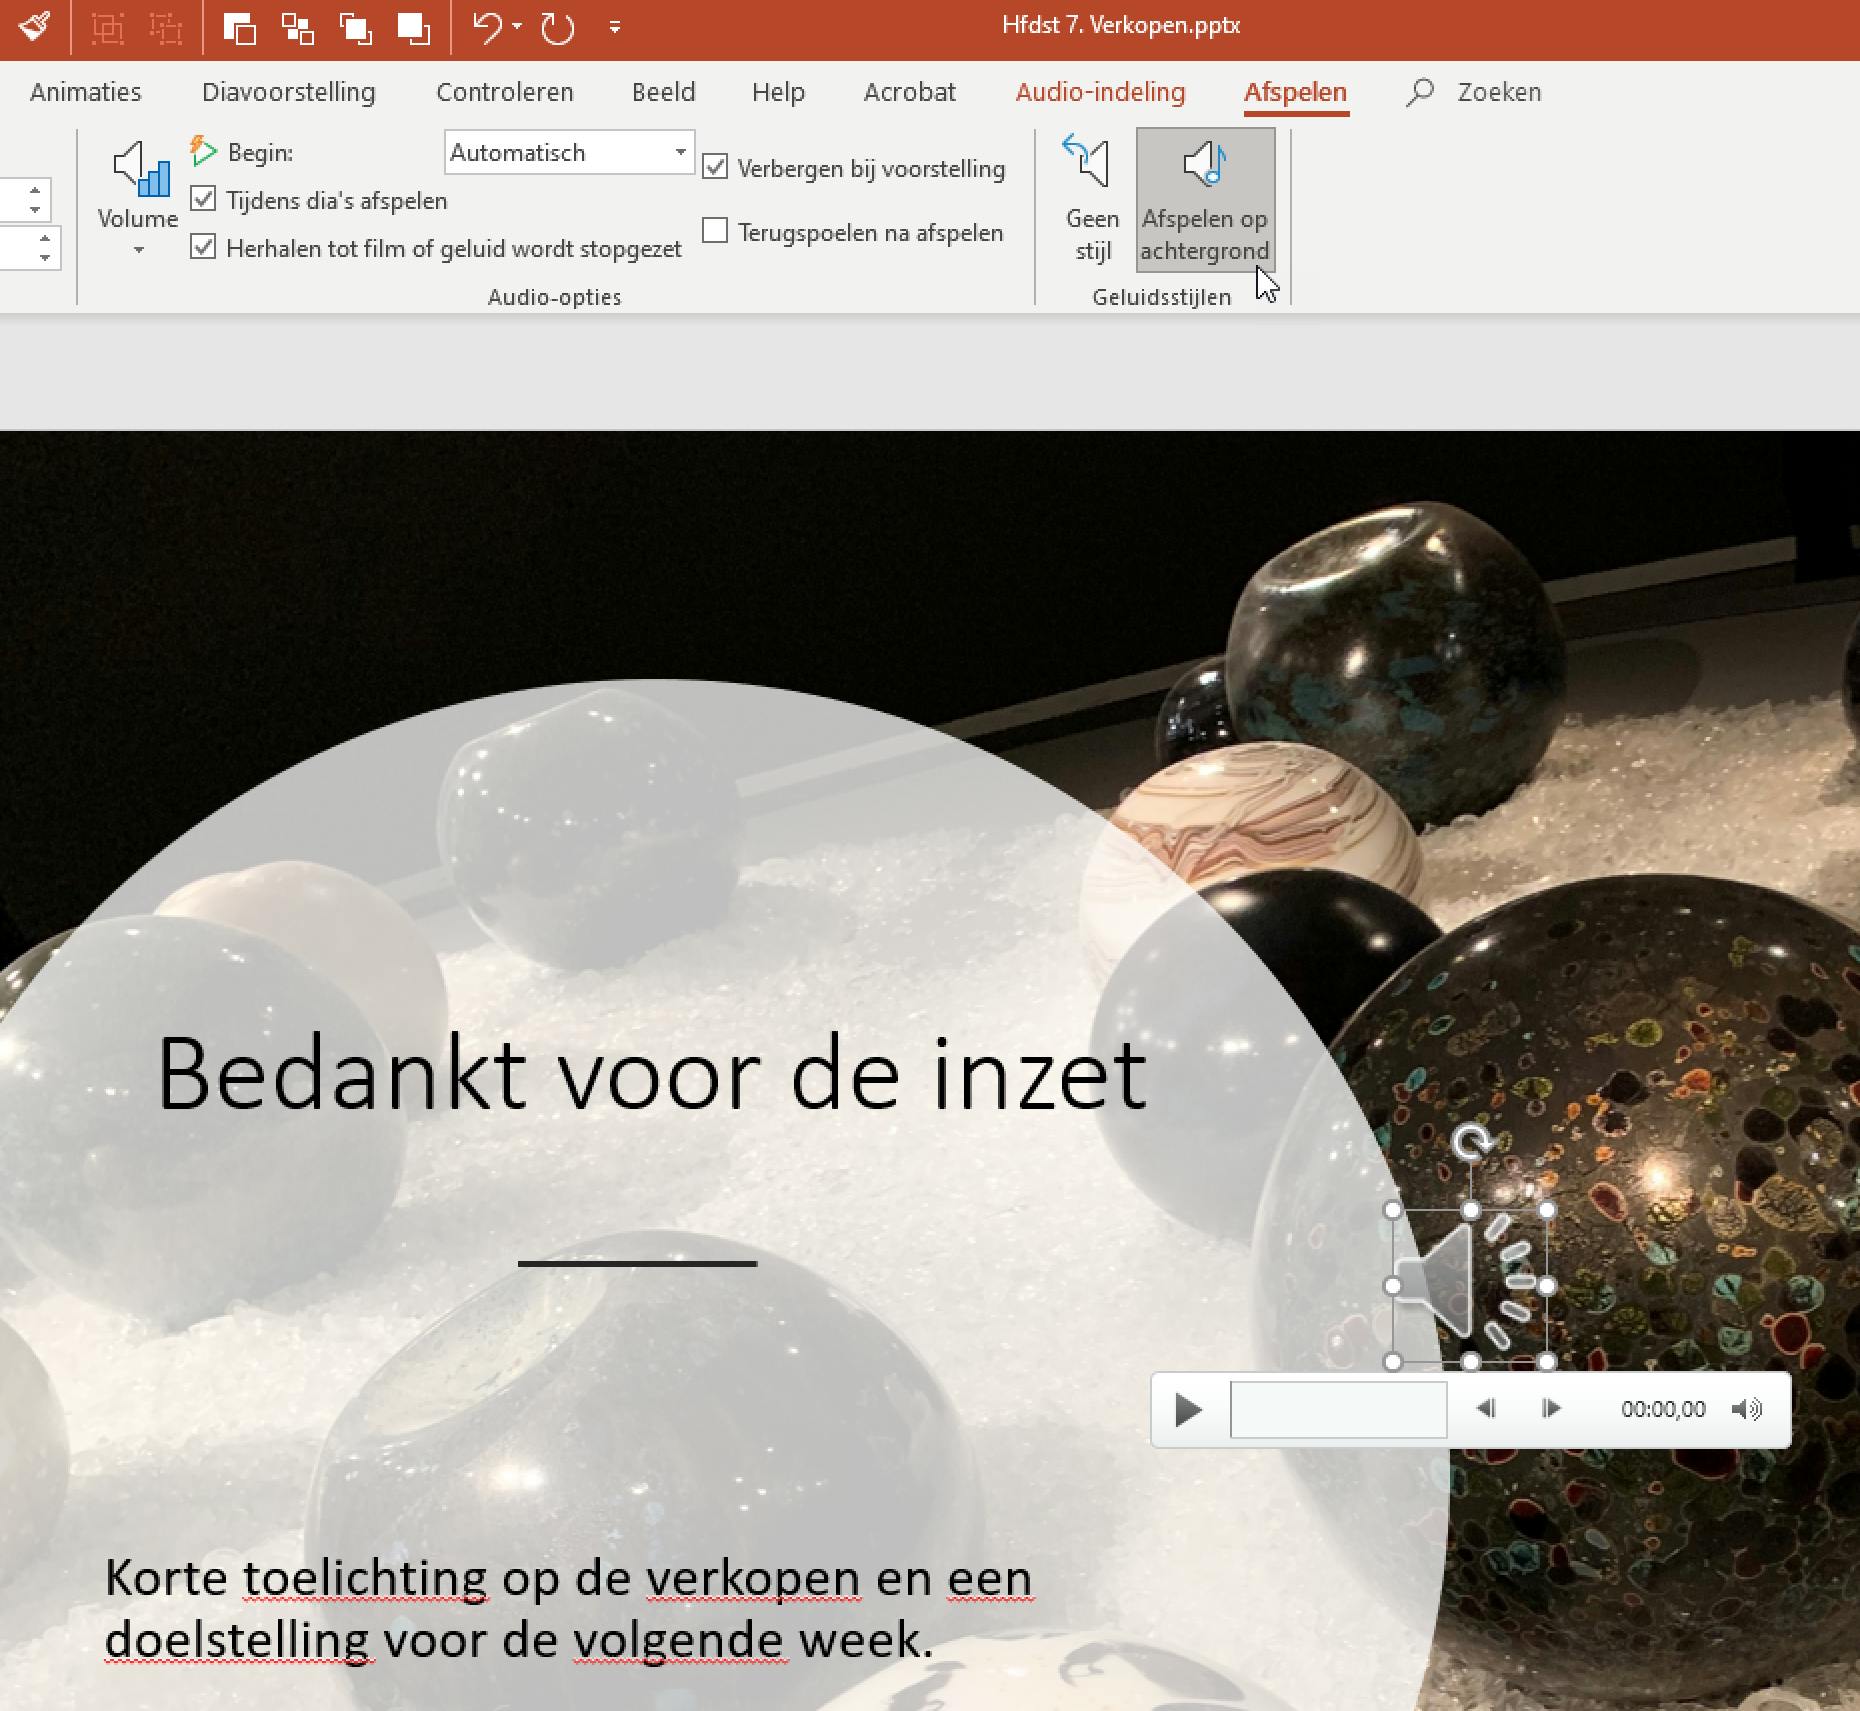Open the undo history dropdown arrow
Image resolution: width=1860 pixels, height=1711 pixels.
pos(517,26)
